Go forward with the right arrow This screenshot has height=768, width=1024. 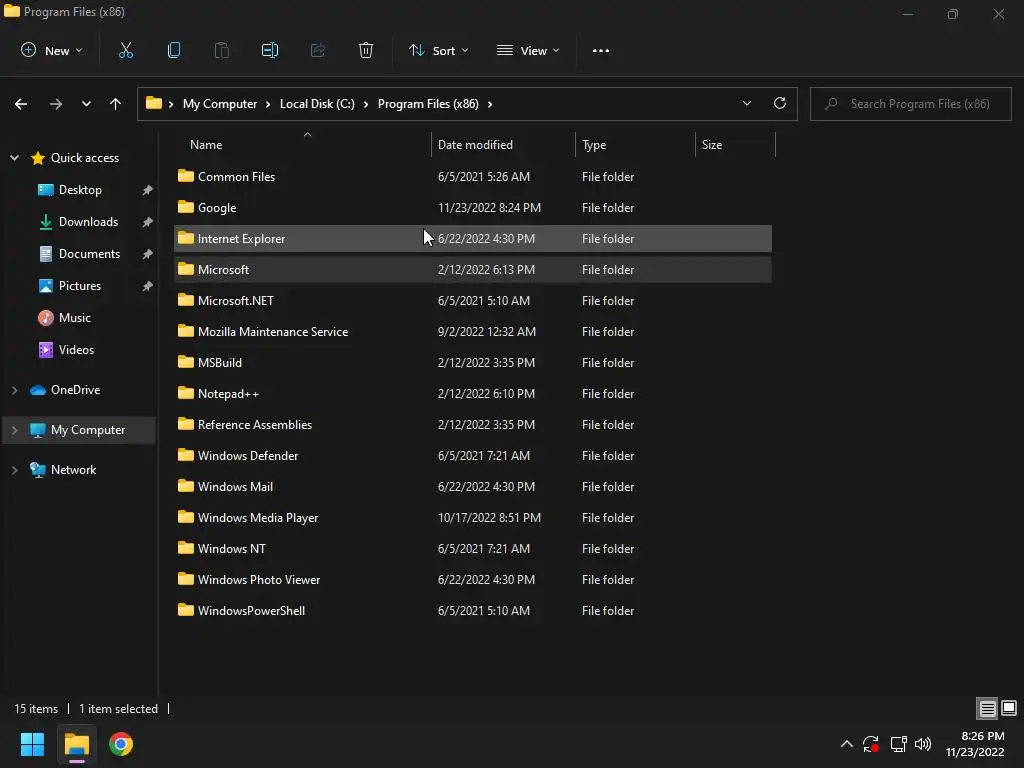[x=56, y=104]
